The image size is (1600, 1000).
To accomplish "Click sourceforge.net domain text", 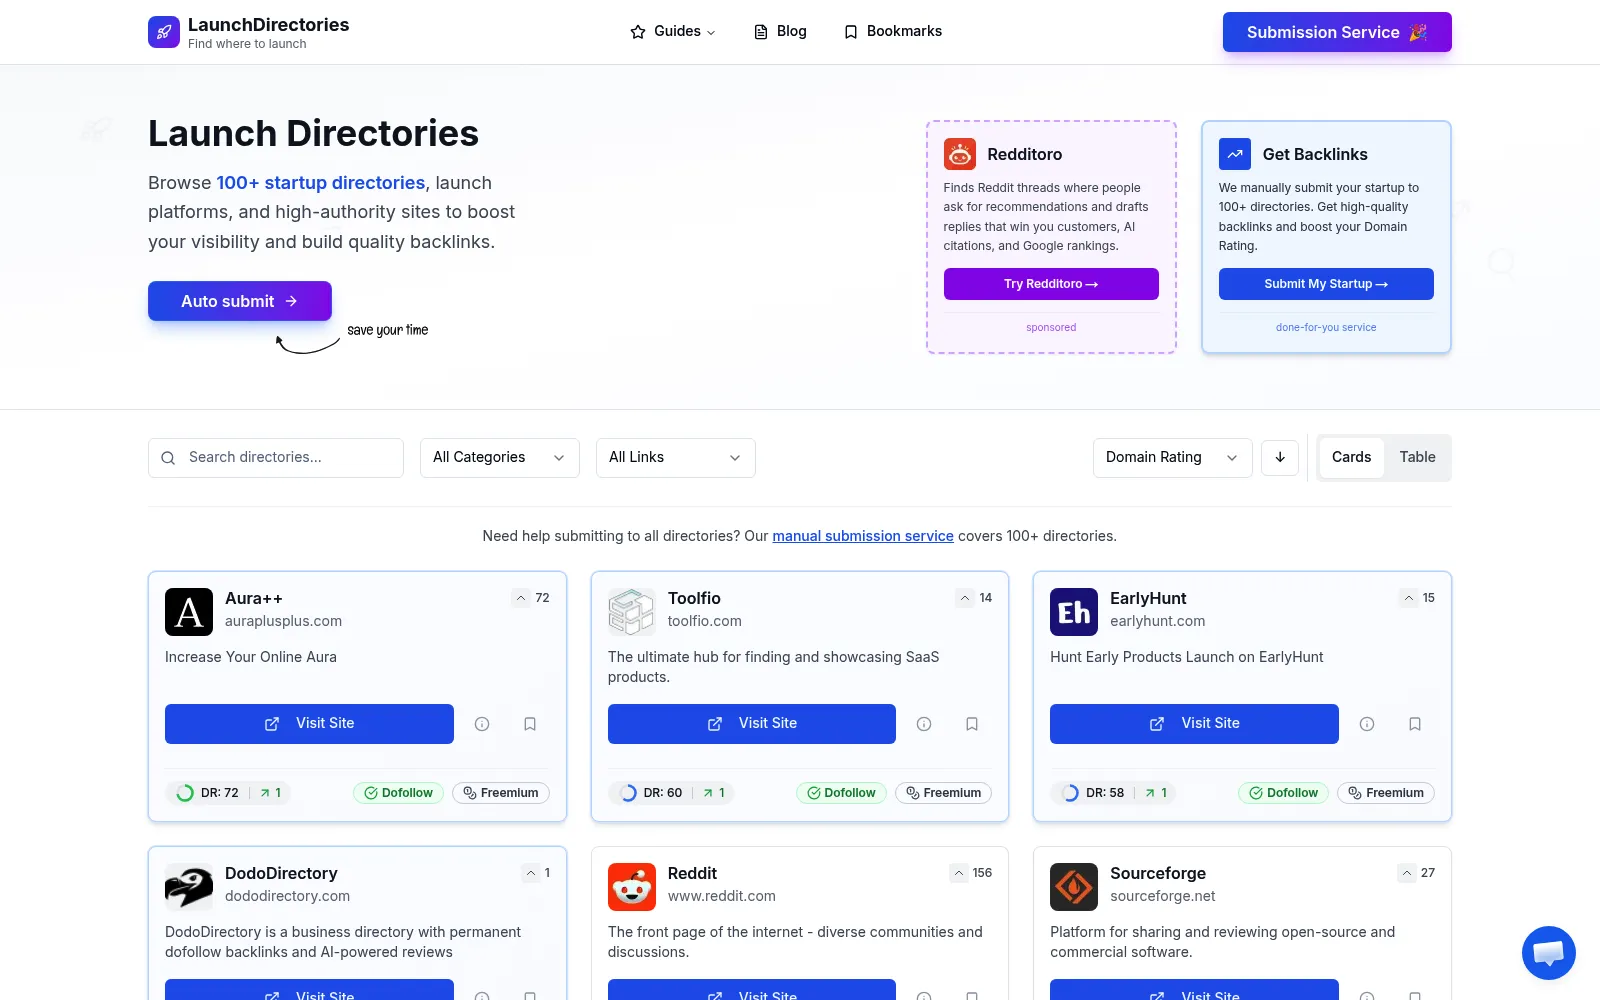I will click(1163, 896).
